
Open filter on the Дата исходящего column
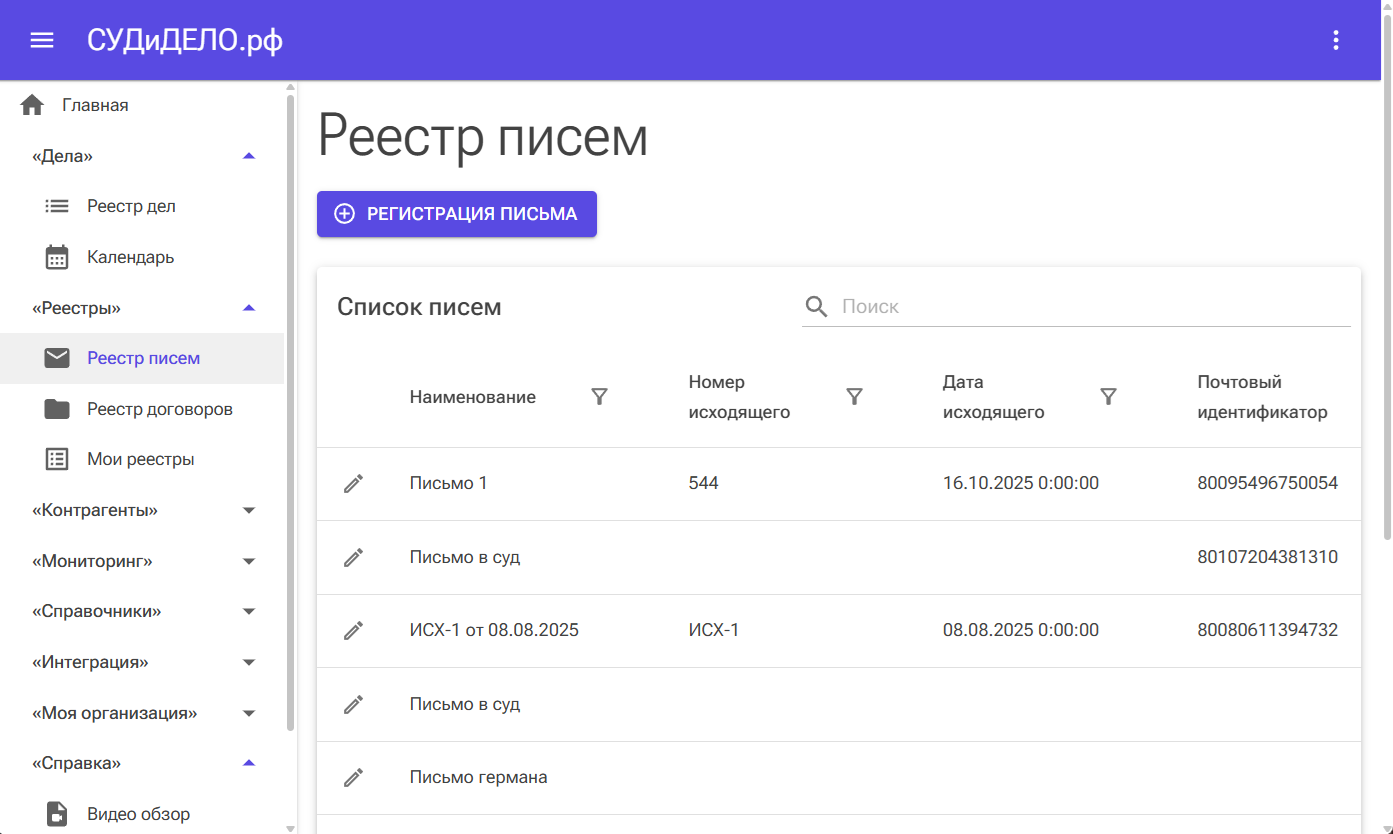click(1109, 396)
